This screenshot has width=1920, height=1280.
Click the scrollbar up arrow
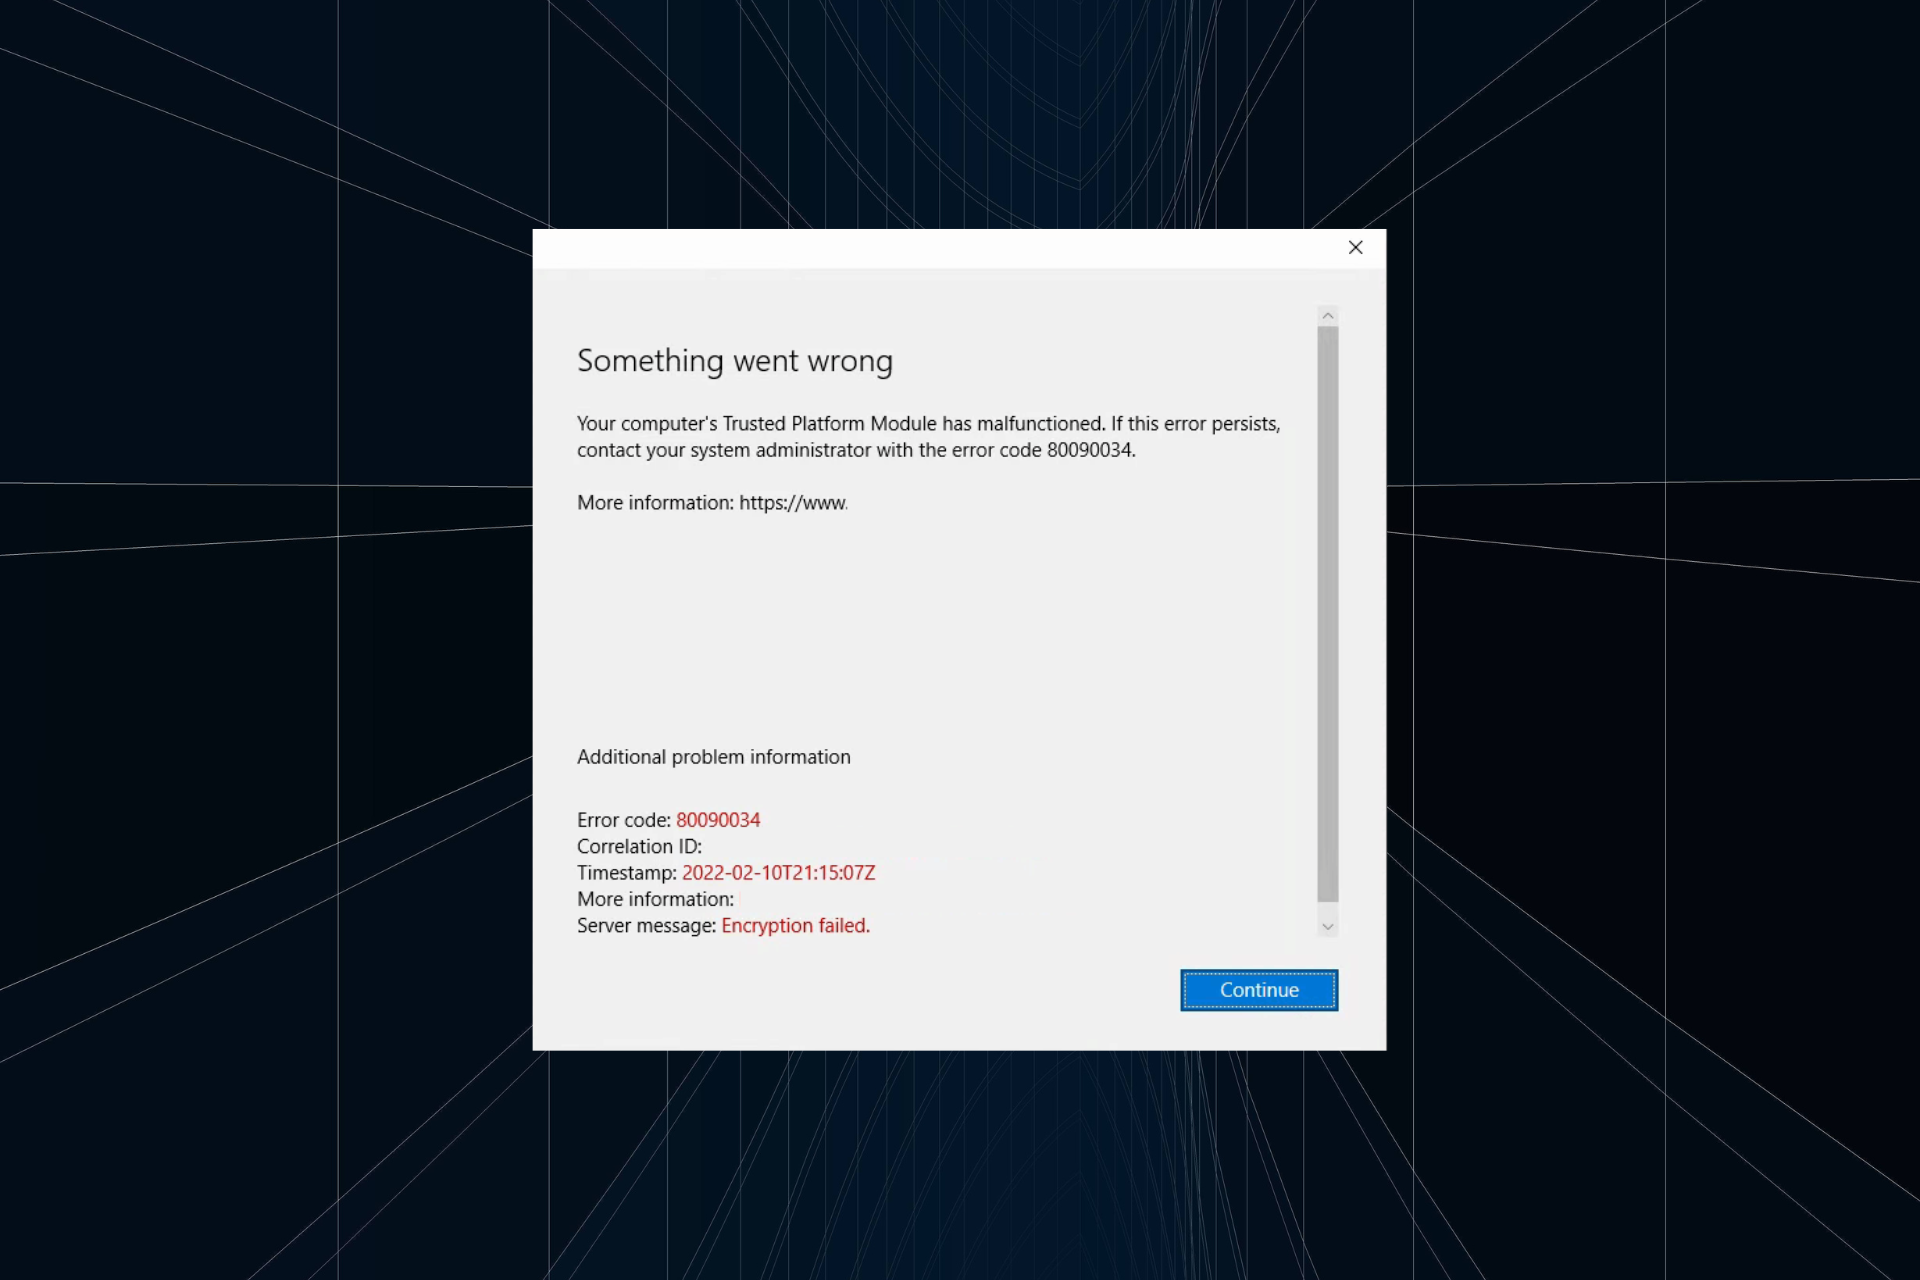(1328, 316)
